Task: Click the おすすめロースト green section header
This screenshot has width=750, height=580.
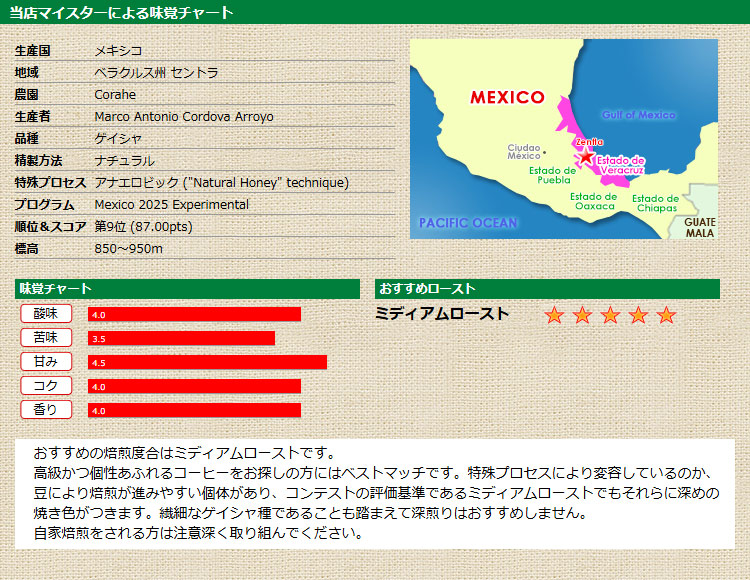Action: pos(547,289)
